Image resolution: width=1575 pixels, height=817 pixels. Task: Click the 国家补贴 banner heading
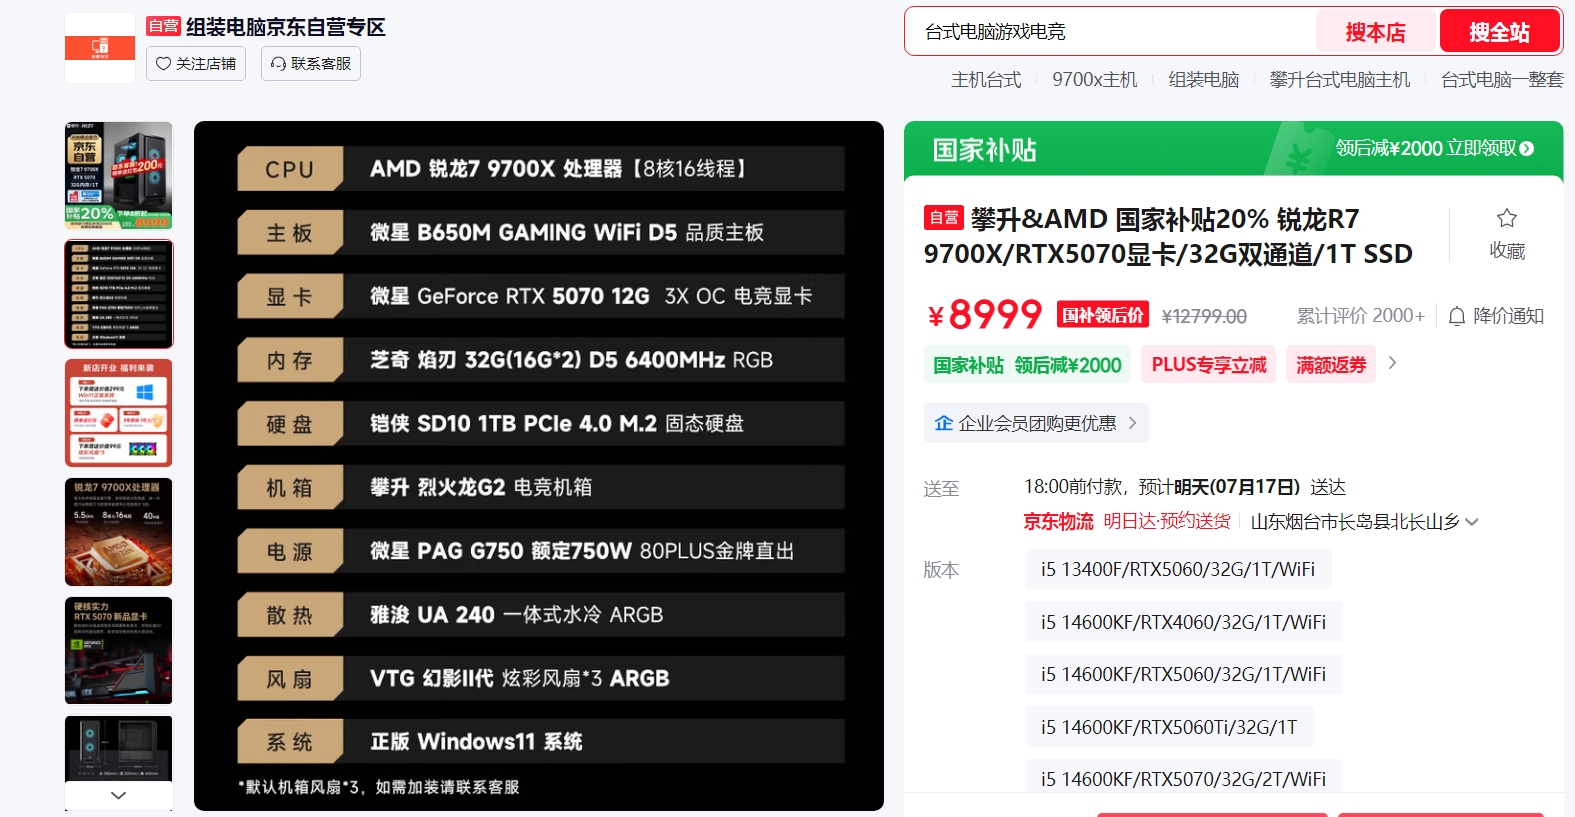click(x=985, y=150)
